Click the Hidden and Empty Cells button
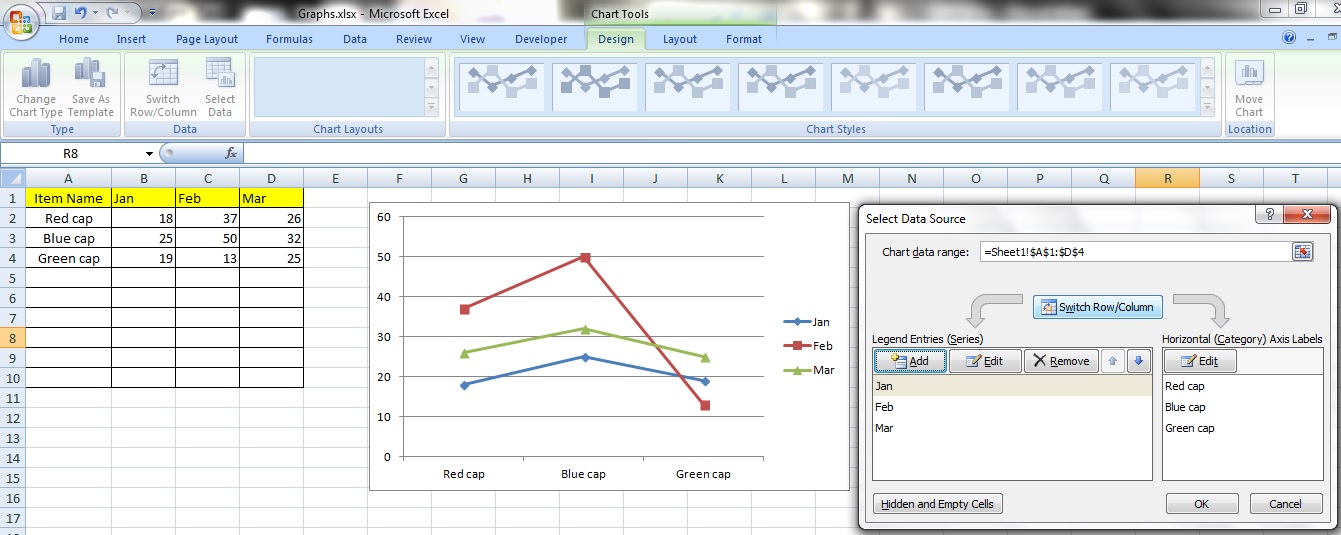This screenshot has height=535, width=1341. tap(937, 504)
